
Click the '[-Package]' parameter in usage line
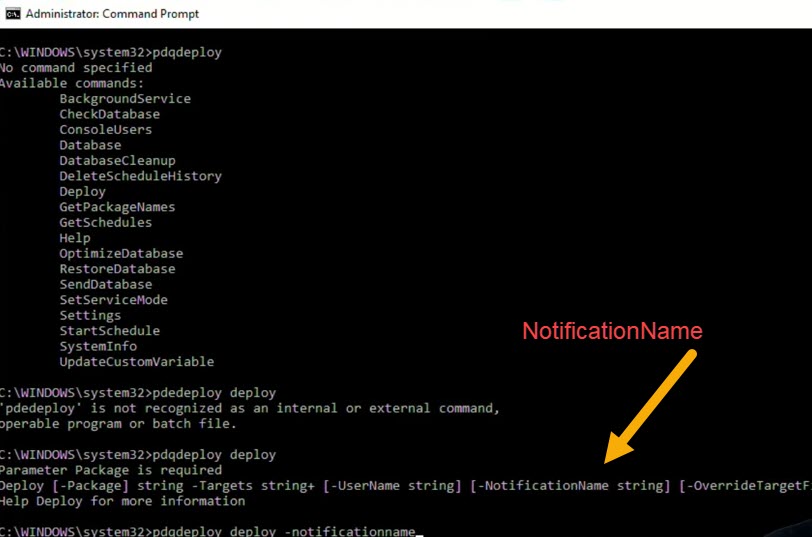pyautogui.click(x=91, y=486)
